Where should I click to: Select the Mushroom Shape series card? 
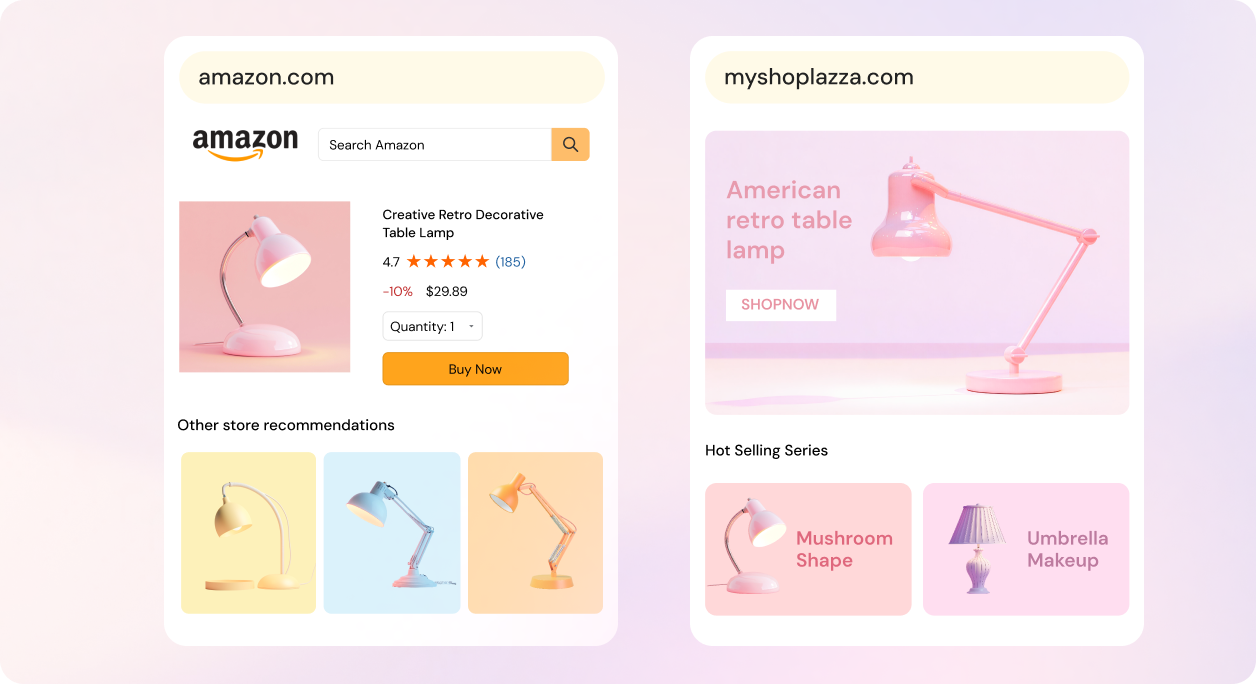point(808,549)
